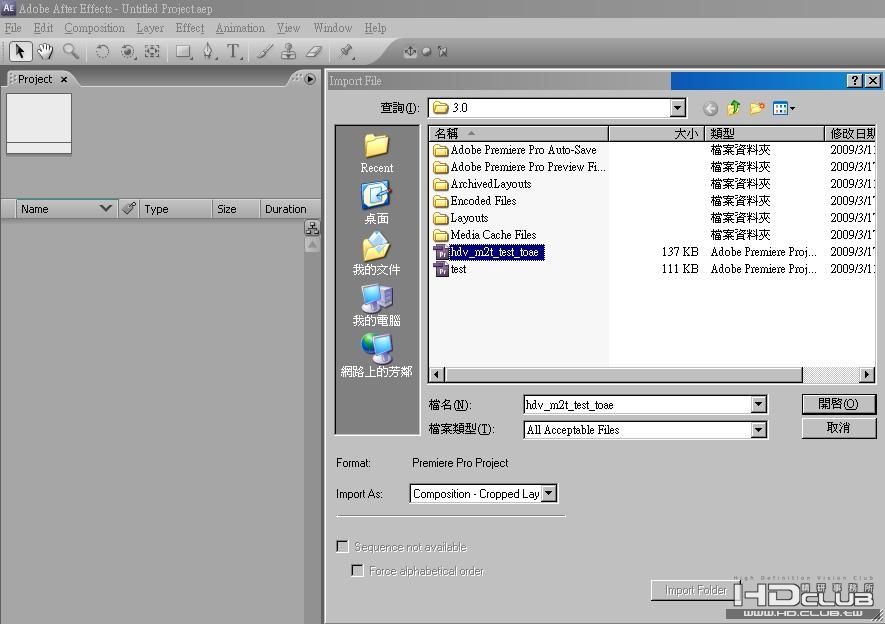Viewport: 885px width, 624px height.
Task: Go up one folder level
Action: pyautogui.click(x=734, y=108)
